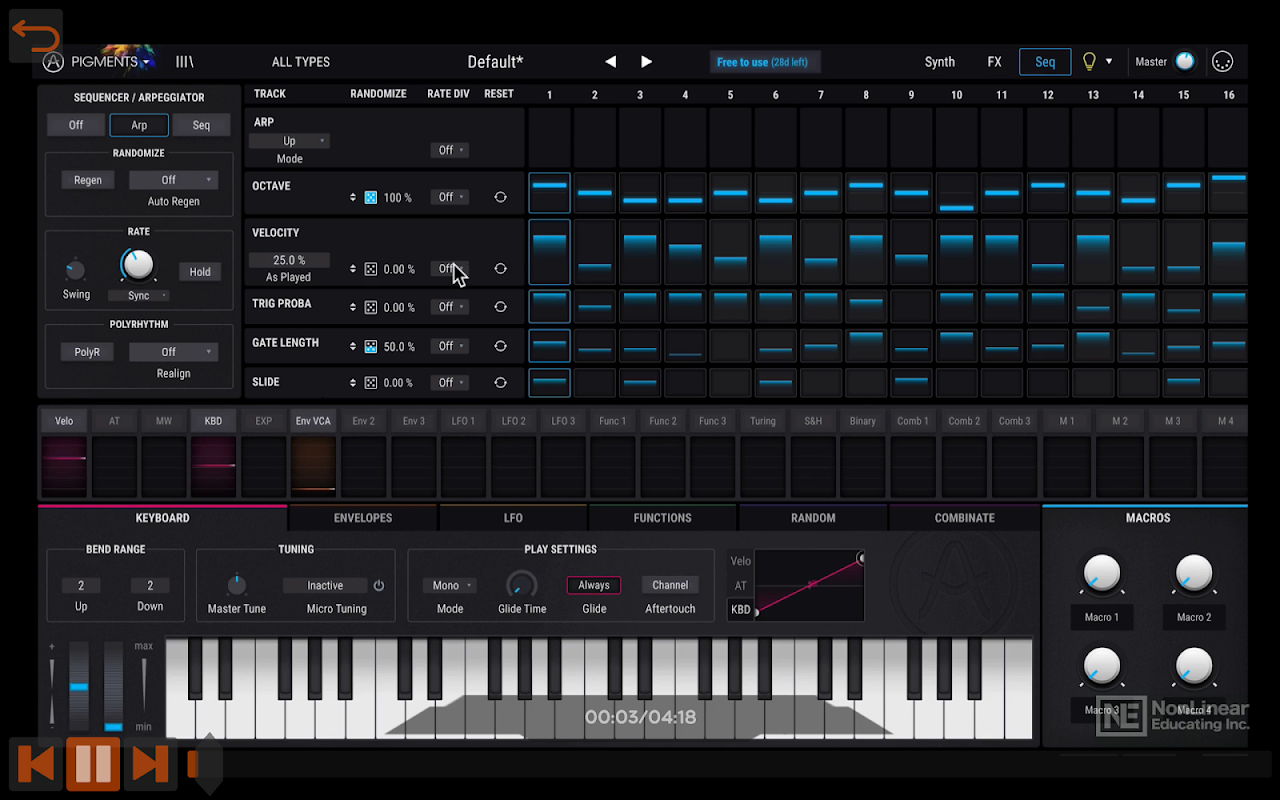This screenshot has height=800, width=1280.
Task: Click the bend range Up value field
Action: [81, 586]
